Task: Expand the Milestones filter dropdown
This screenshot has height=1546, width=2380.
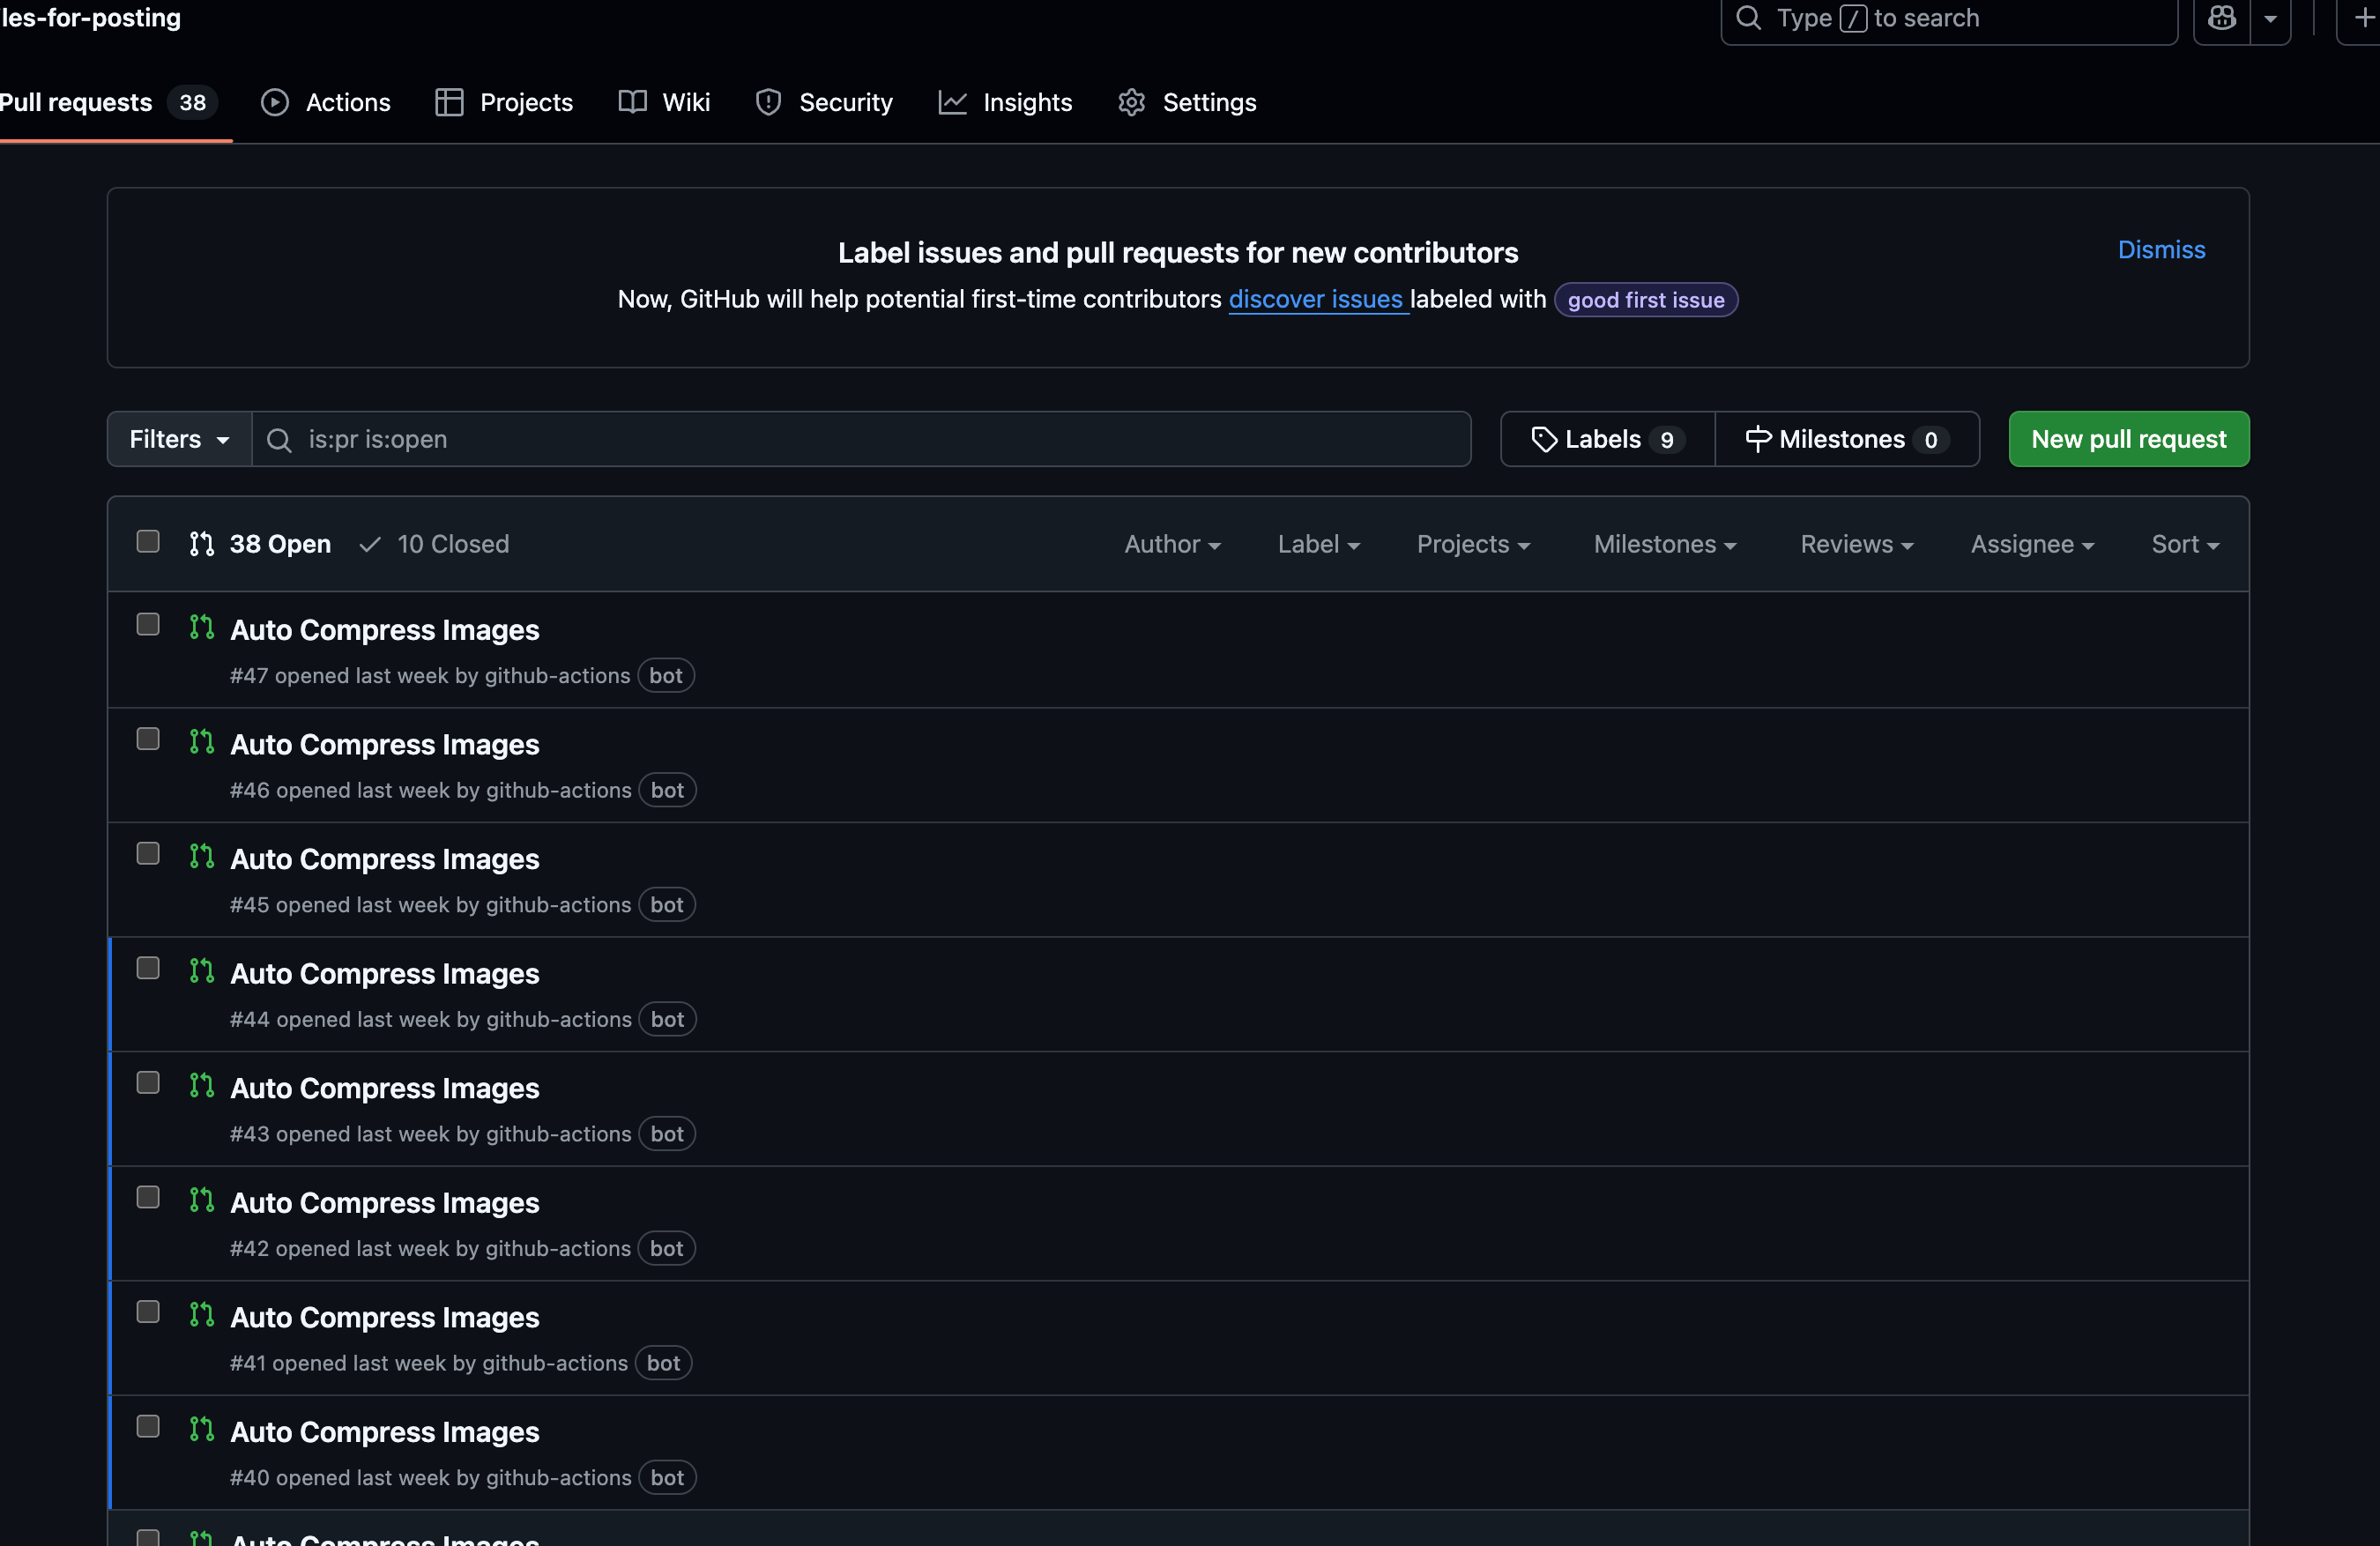Action: (x=1665, y=544)
